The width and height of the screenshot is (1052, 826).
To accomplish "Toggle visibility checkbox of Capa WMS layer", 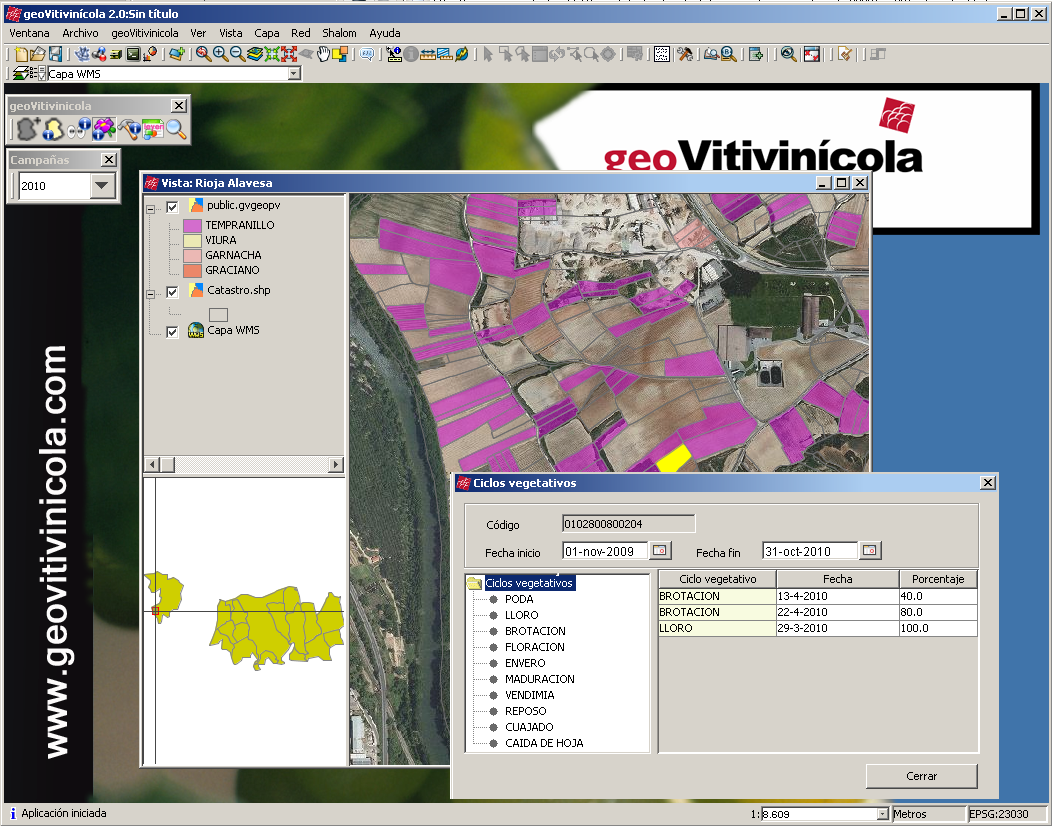I will click(x=172, y=331).
